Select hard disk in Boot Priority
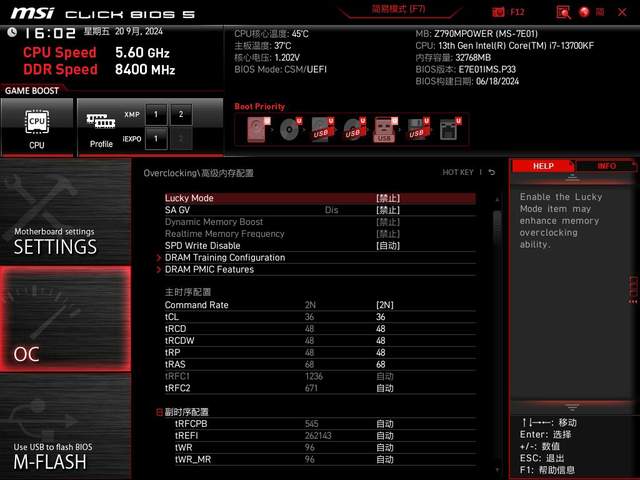This screenshot has width=640, height=480. pos(258,130)
